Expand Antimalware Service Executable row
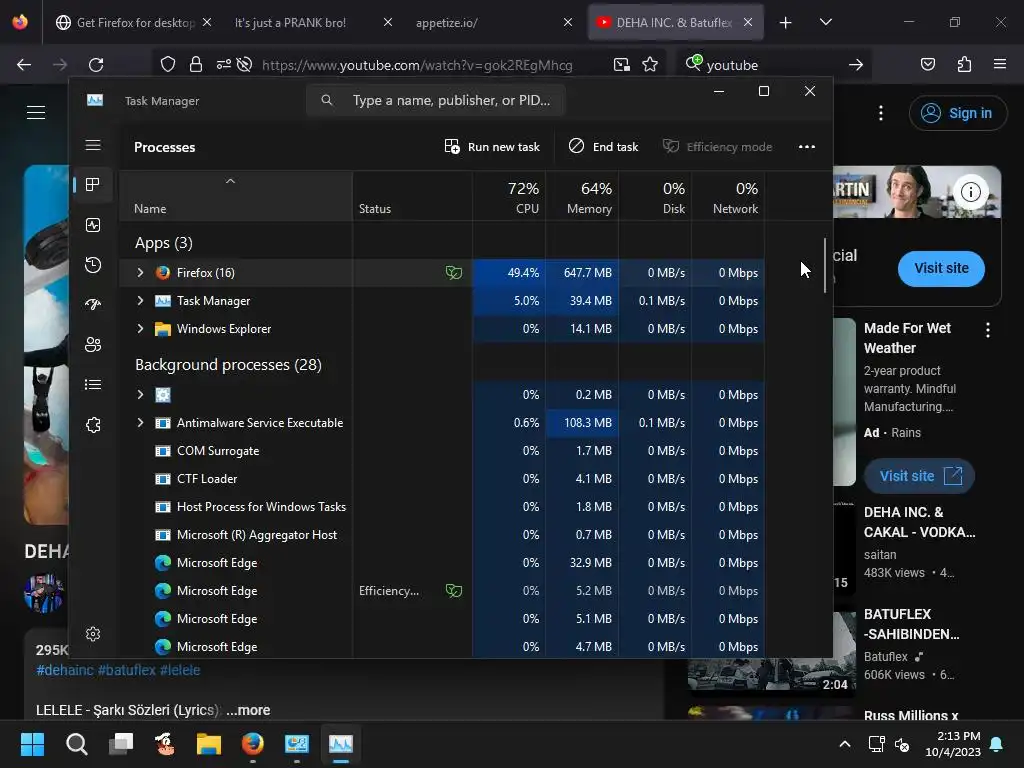 (x=140, y=423)
